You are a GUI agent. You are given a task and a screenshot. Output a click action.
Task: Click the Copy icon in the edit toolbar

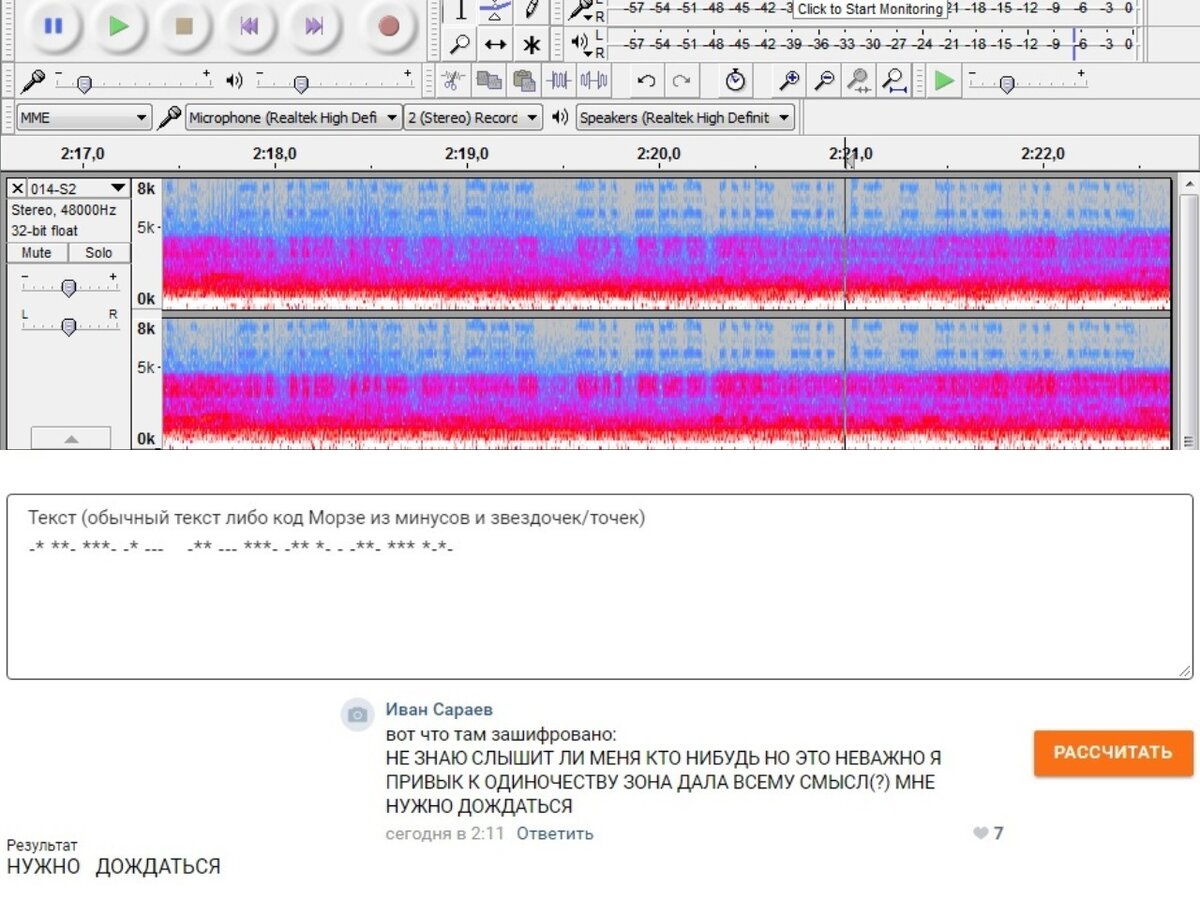pyautogui.click(x=489, y=80)
